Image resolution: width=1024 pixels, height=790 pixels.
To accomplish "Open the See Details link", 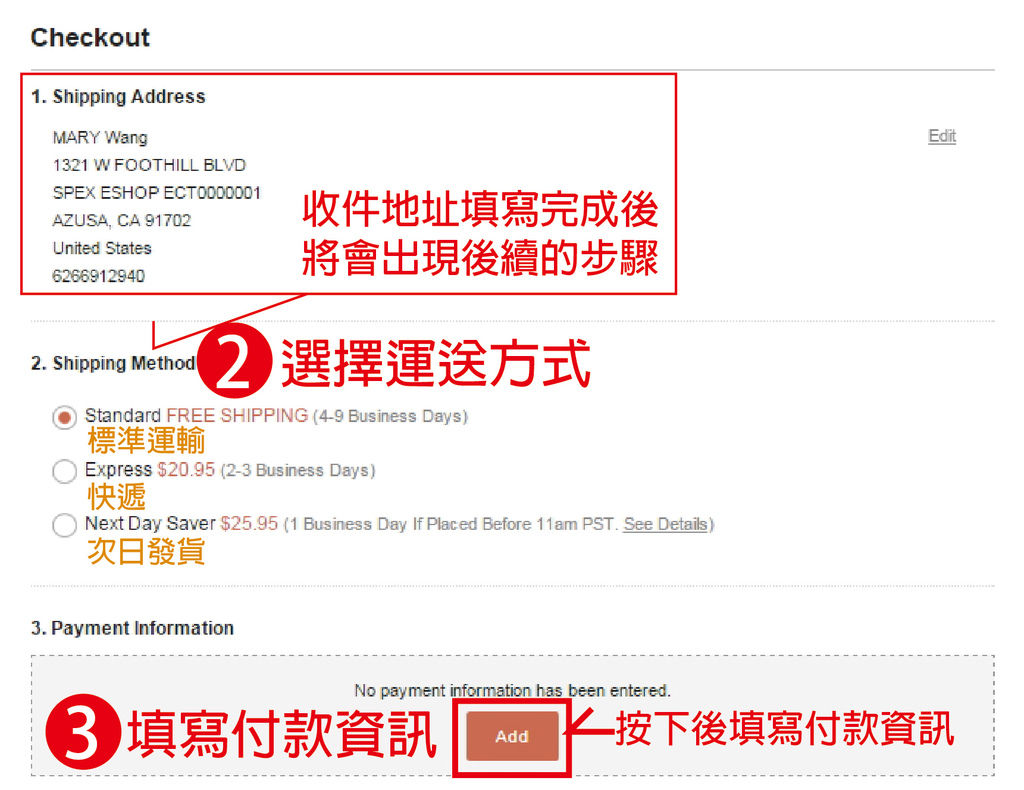I will 665,524.
